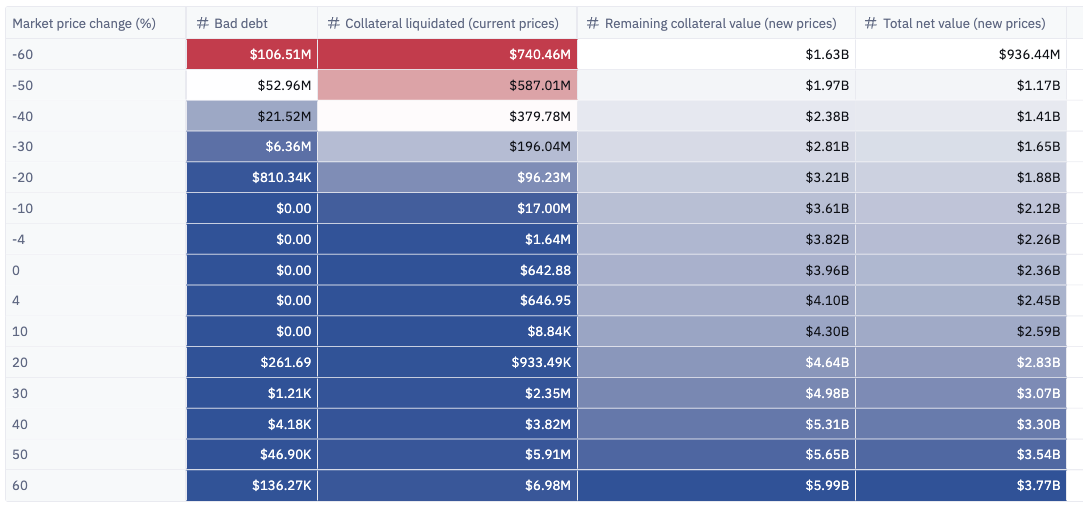Click the # icon beside Collateral liquidated
The height and width of the screenshot is (506, 1083).
coord(335,23)
